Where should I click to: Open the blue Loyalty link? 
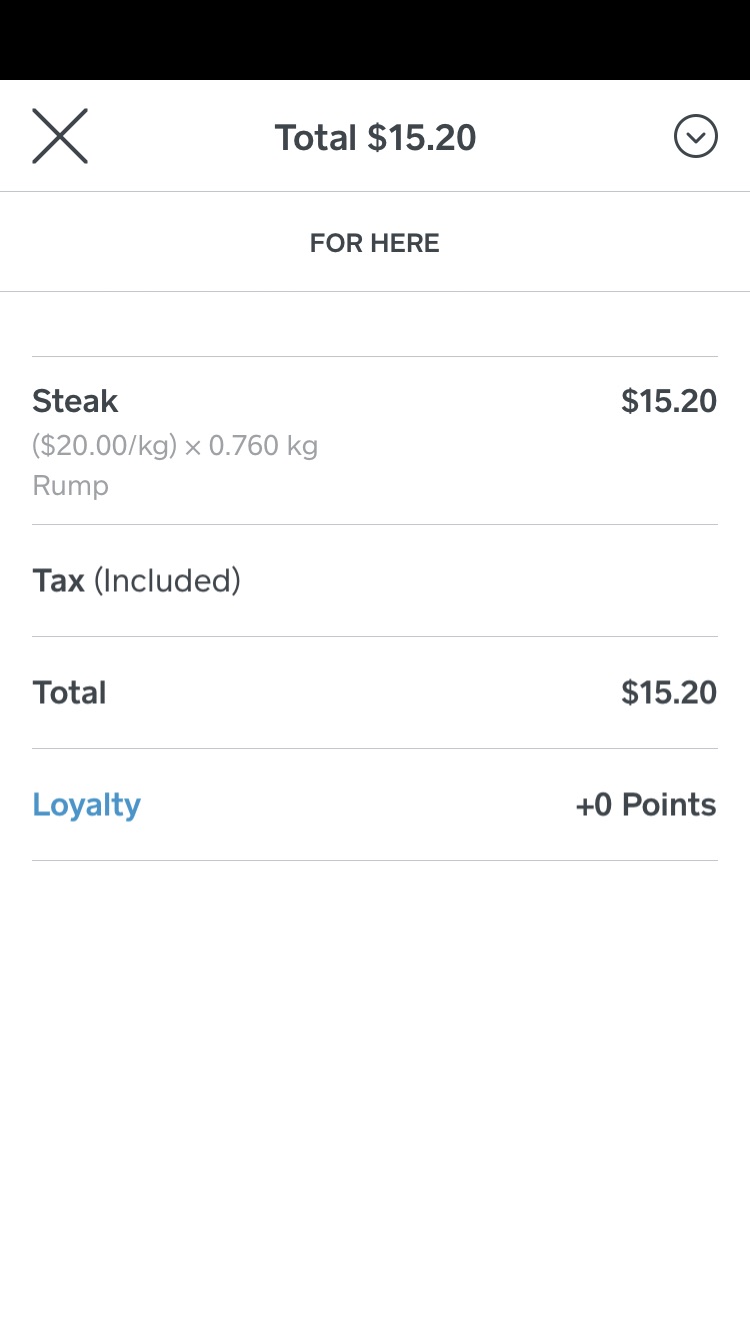pyautogui.click(x=86, y=805)
